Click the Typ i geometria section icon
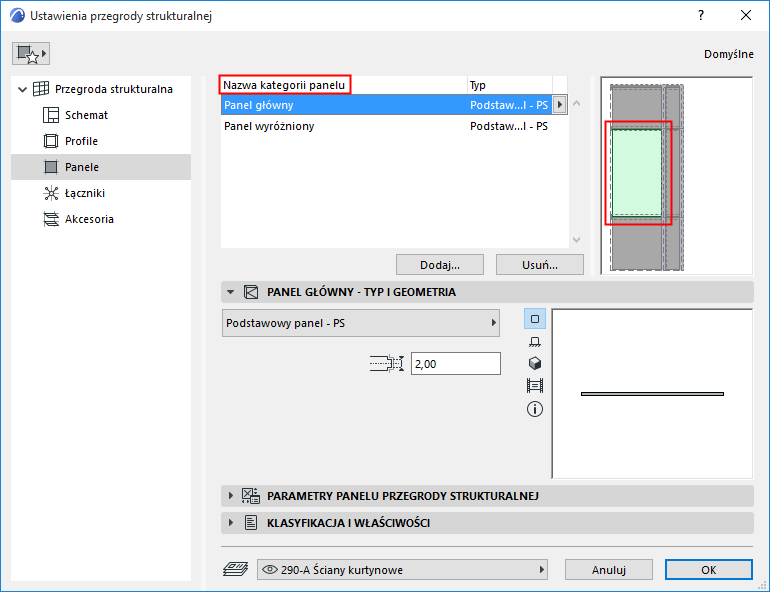 tap(251, 292)
